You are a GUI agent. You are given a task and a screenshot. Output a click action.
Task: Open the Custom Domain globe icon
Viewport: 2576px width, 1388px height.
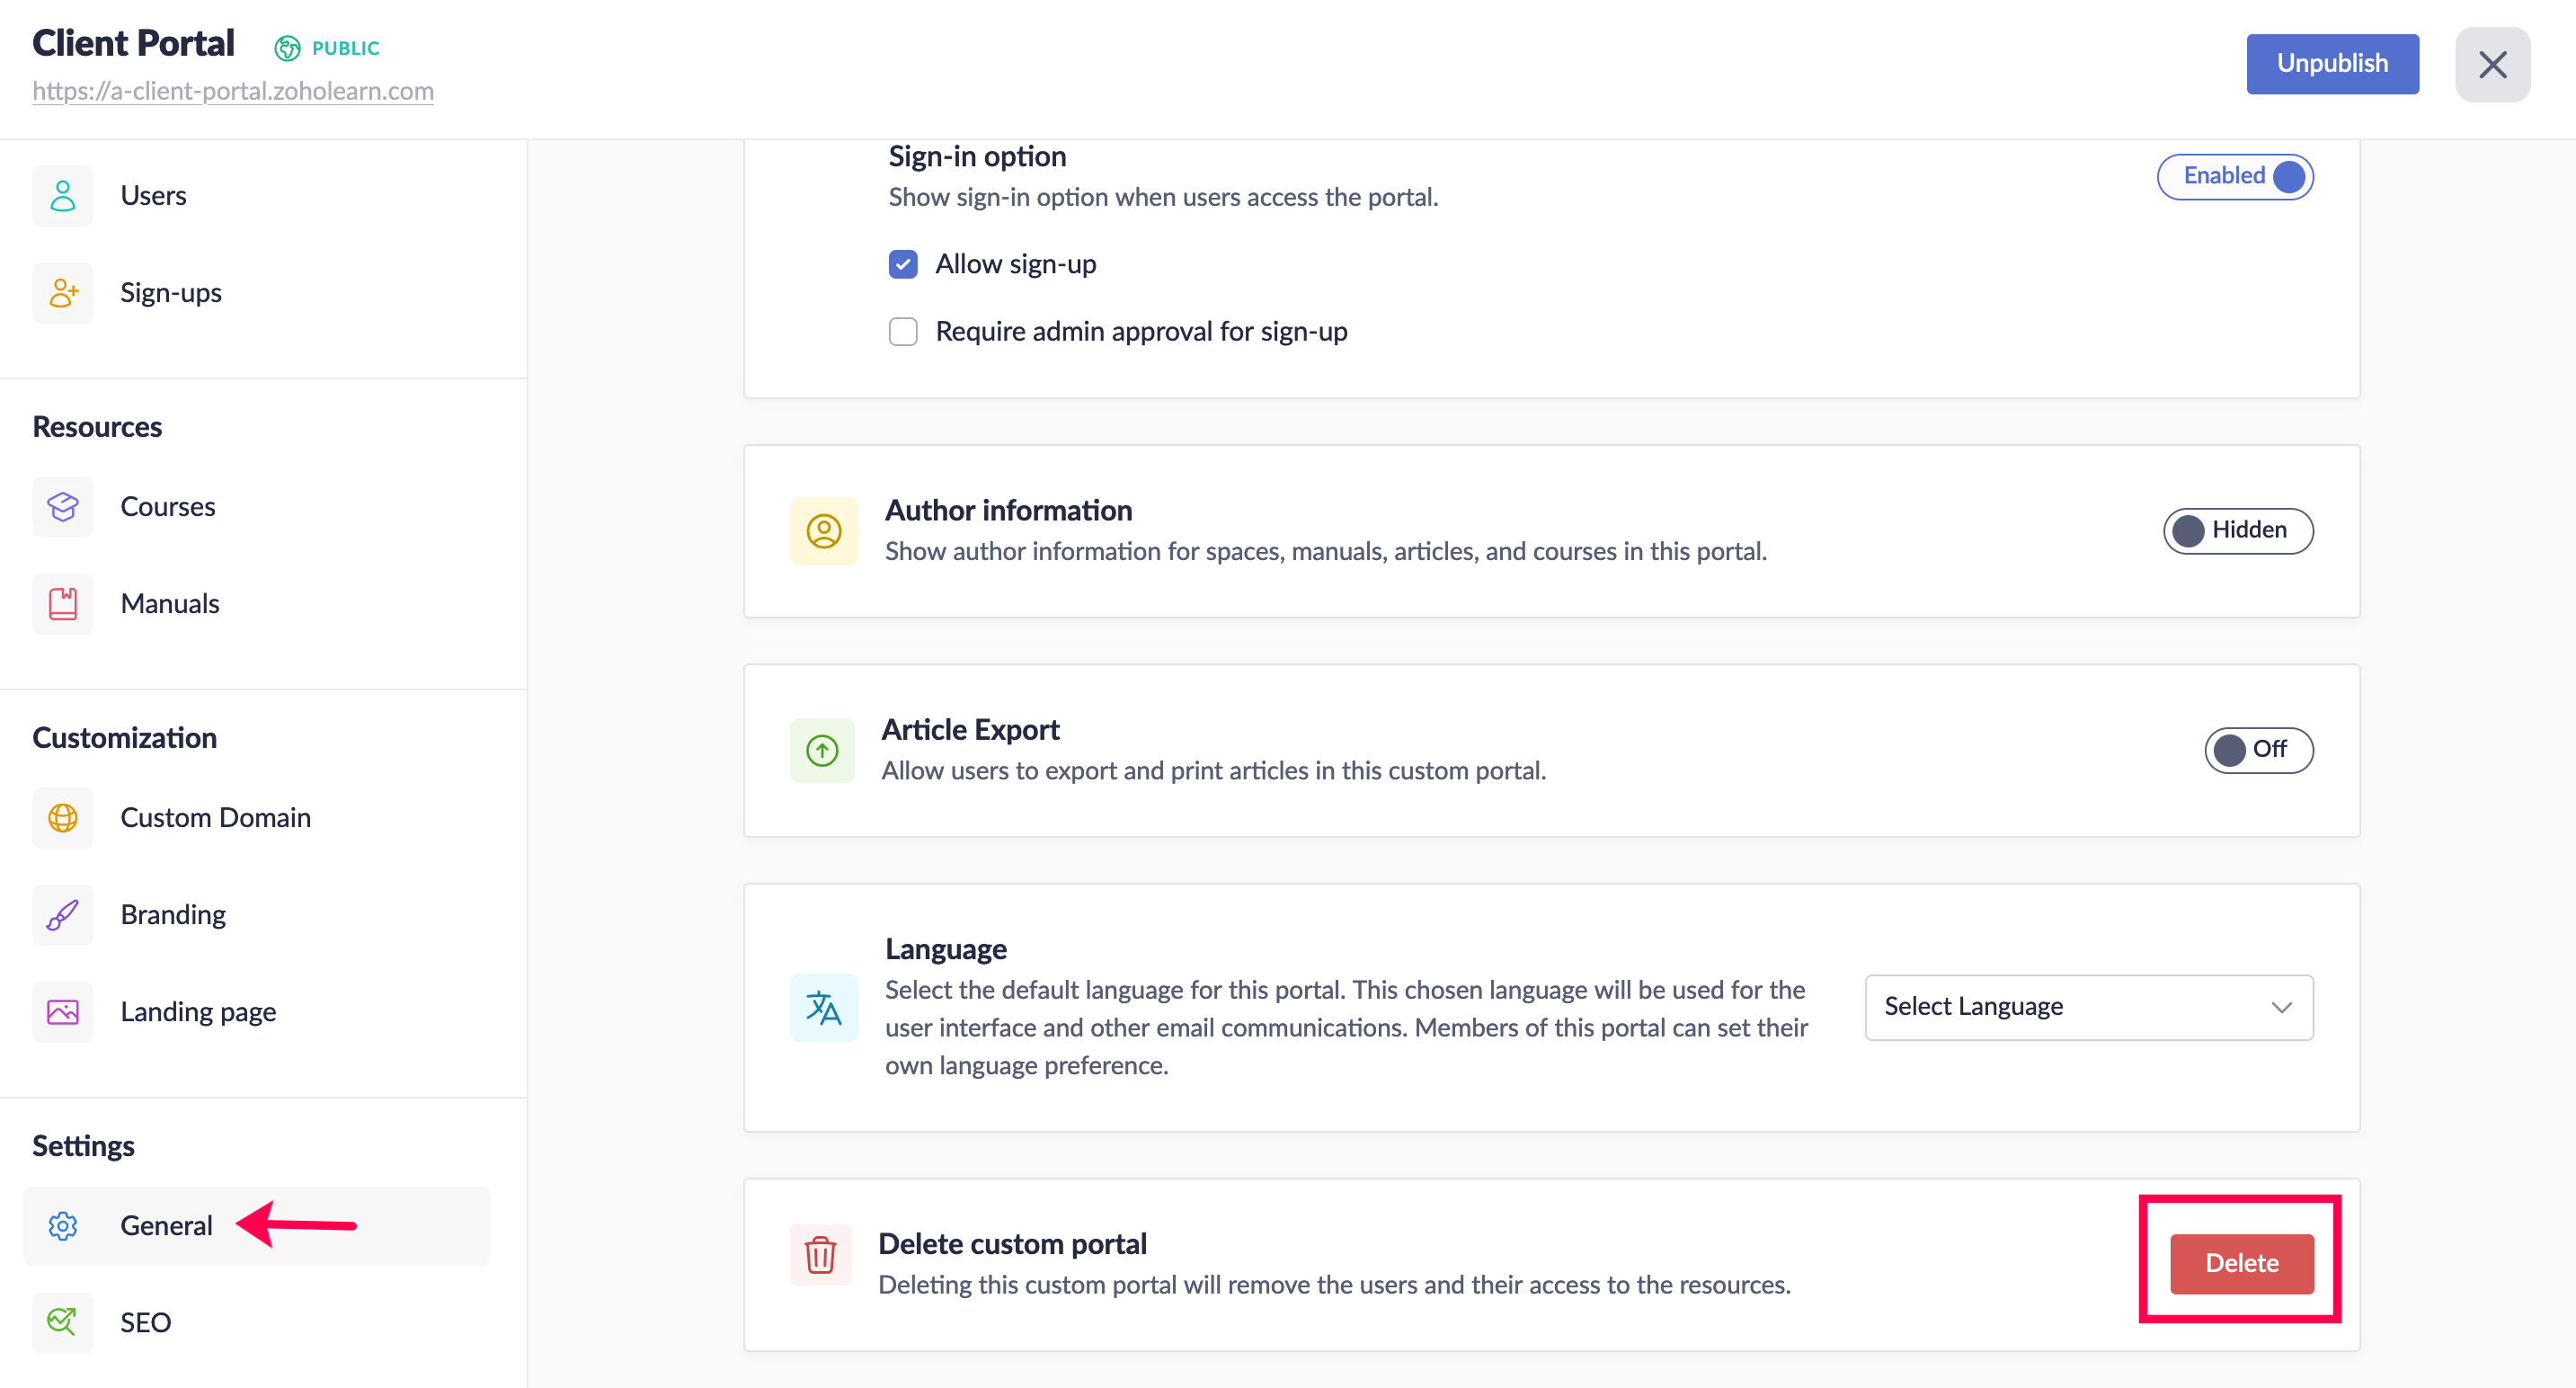[63, 817]
